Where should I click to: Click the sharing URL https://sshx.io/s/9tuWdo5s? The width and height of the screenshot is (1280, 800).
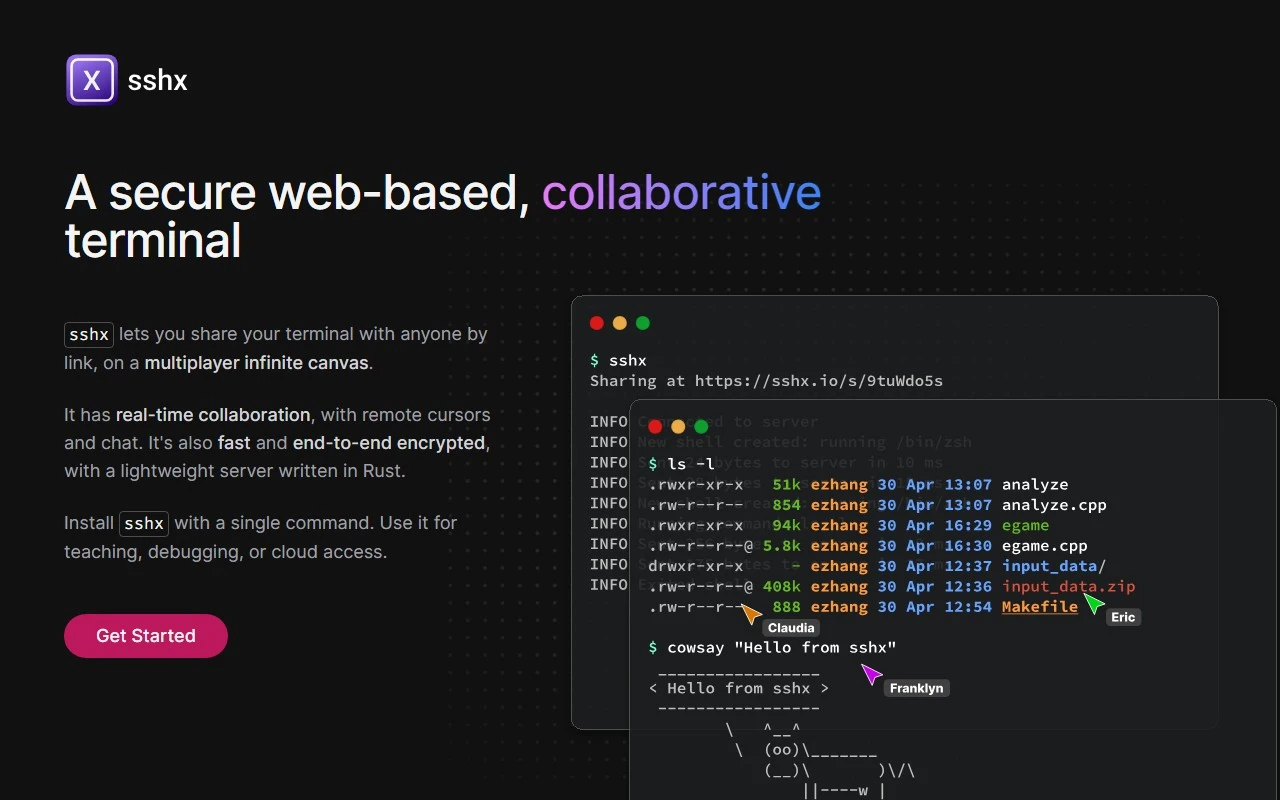pos(819,381)
